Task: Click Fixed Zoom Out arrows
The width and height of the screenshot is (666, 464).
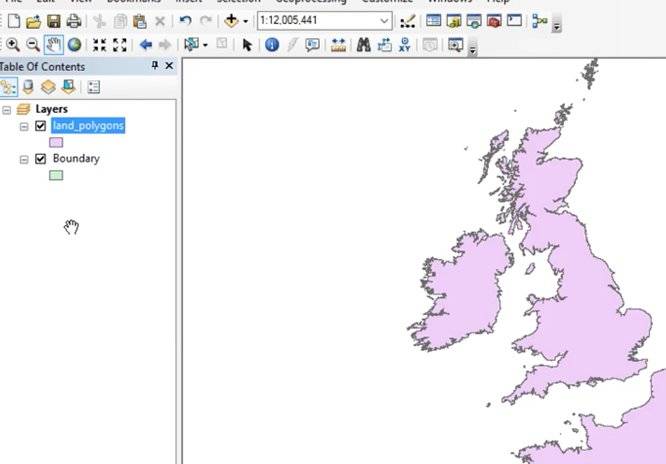Action: pyautogui.click(x=120, y=45)
